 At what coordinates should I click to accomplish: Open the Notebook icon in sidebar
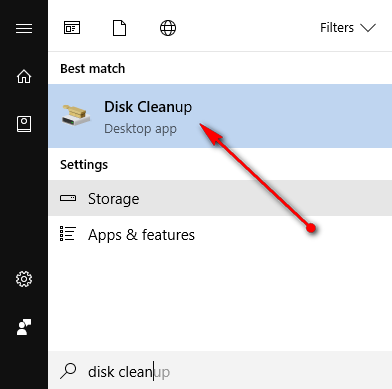coord(24,124)
